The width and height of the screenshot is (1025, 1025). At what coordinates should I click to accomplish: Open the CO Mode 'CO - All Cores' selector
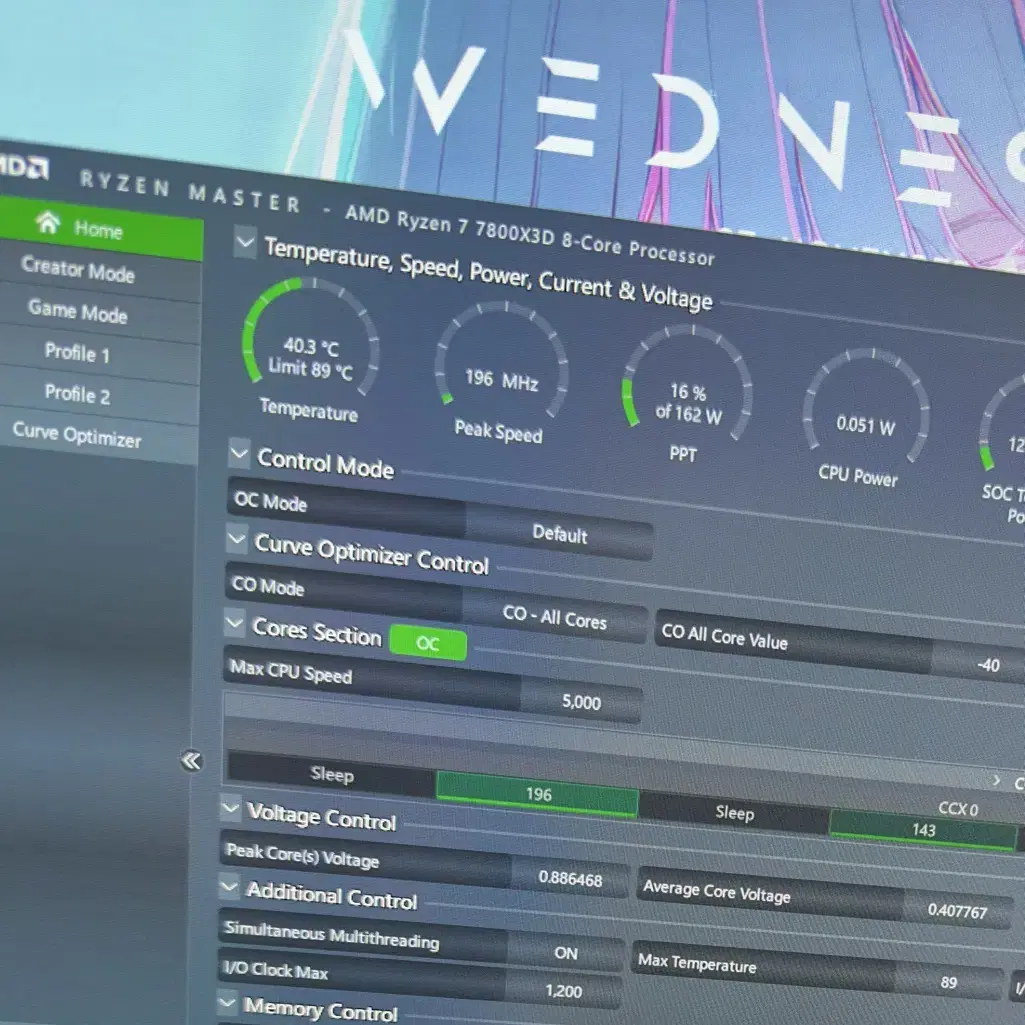tap(554, 616)
